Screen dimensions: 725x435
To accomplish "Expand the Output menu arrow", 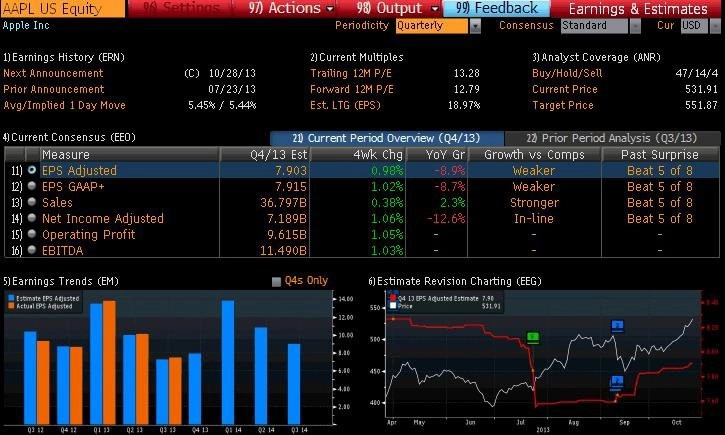I will [435, 9].
